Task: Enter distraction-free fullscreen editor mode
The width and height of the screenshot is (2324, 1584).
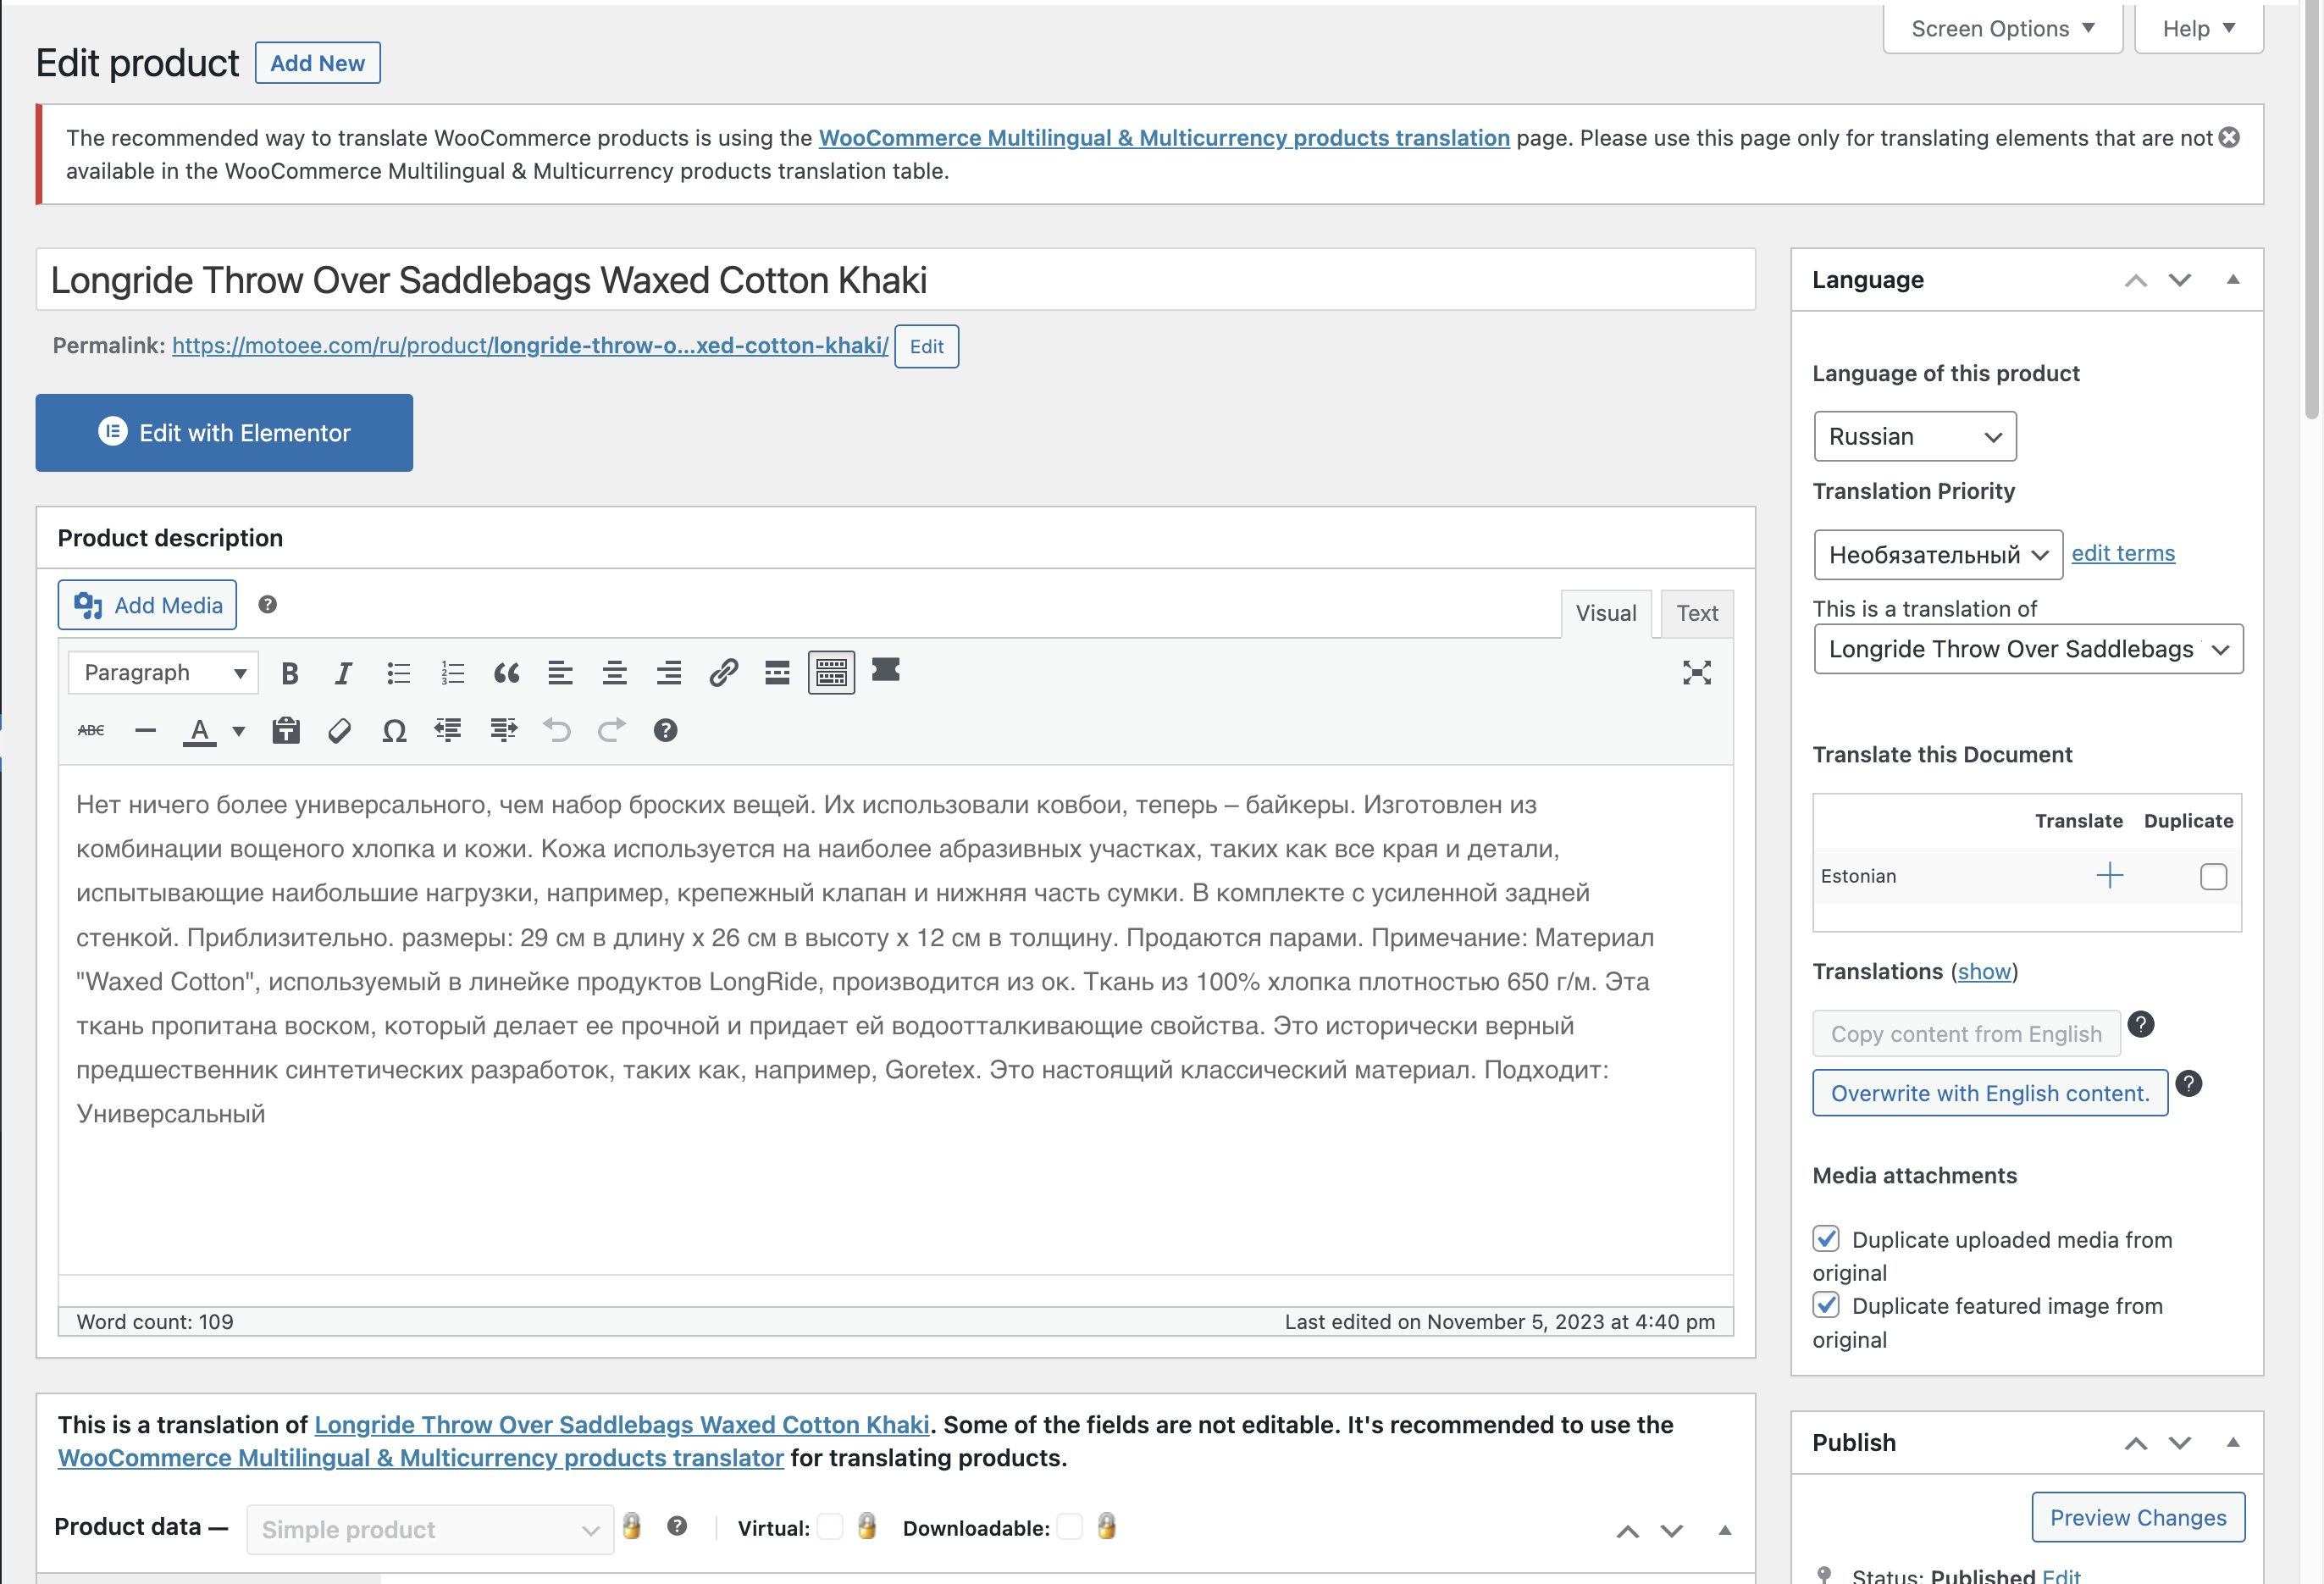Action: [x=1697, y=673]
